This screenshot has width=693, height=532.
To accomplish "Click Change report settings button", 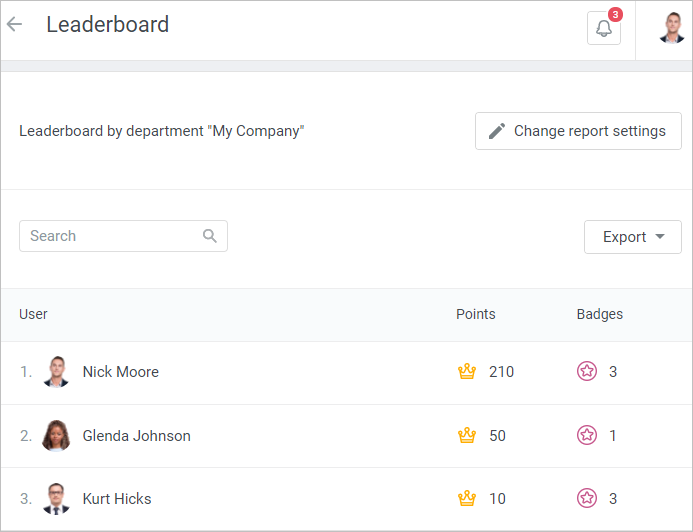I will [578, 131].
